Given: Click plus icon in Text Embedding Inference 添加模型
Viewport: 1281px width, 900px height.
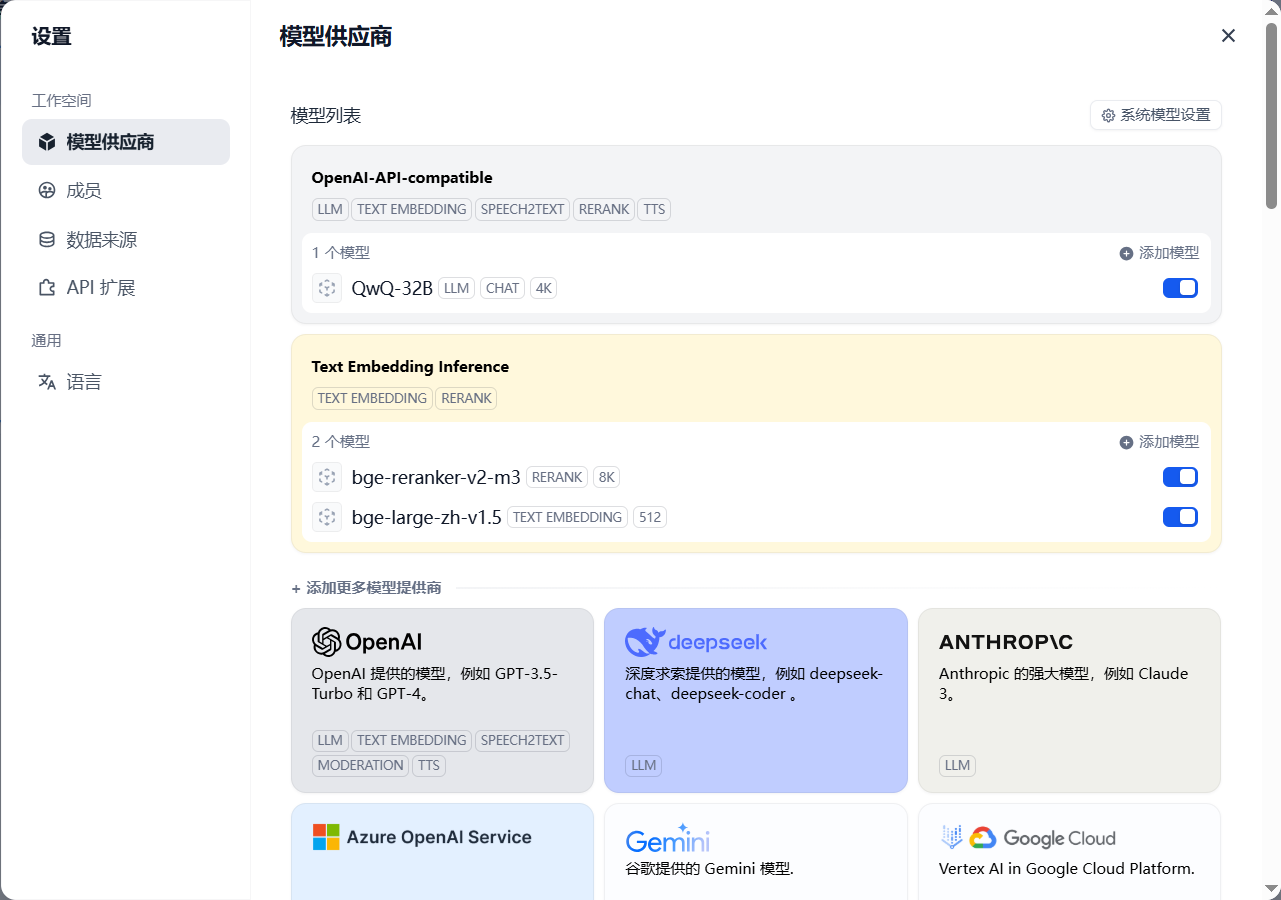Looking at the screenshot, I should [1127, 442].
